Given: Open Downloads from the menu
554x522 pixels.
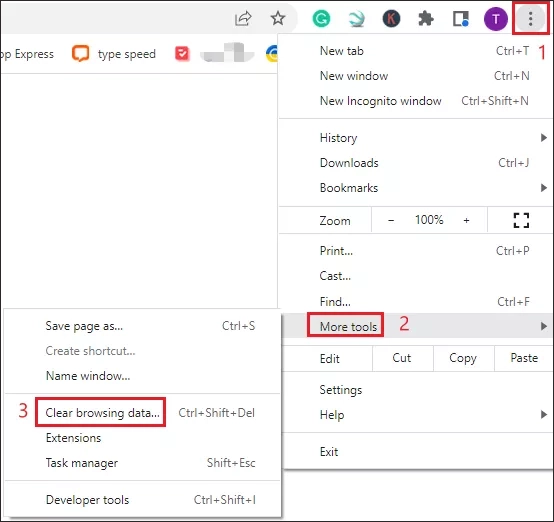Looking at the screenshot, I should tap(416, 163).
